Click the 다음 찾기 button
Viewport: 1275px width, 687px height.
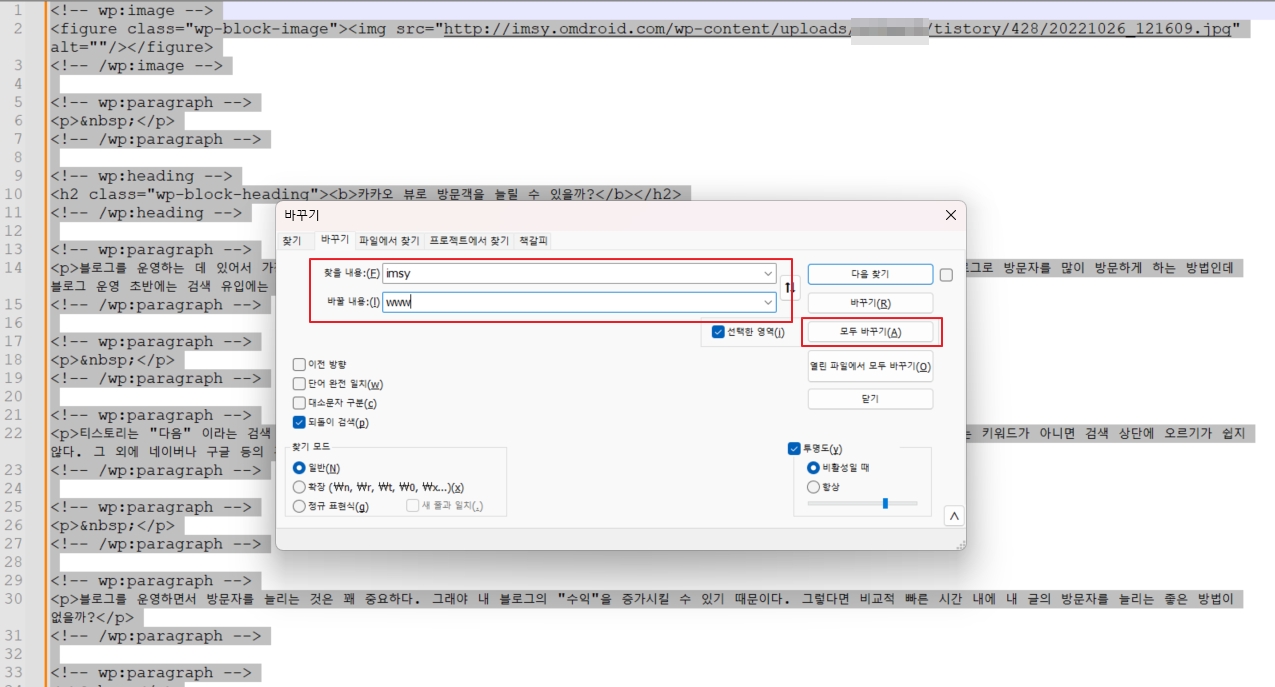tap(869, 274)
